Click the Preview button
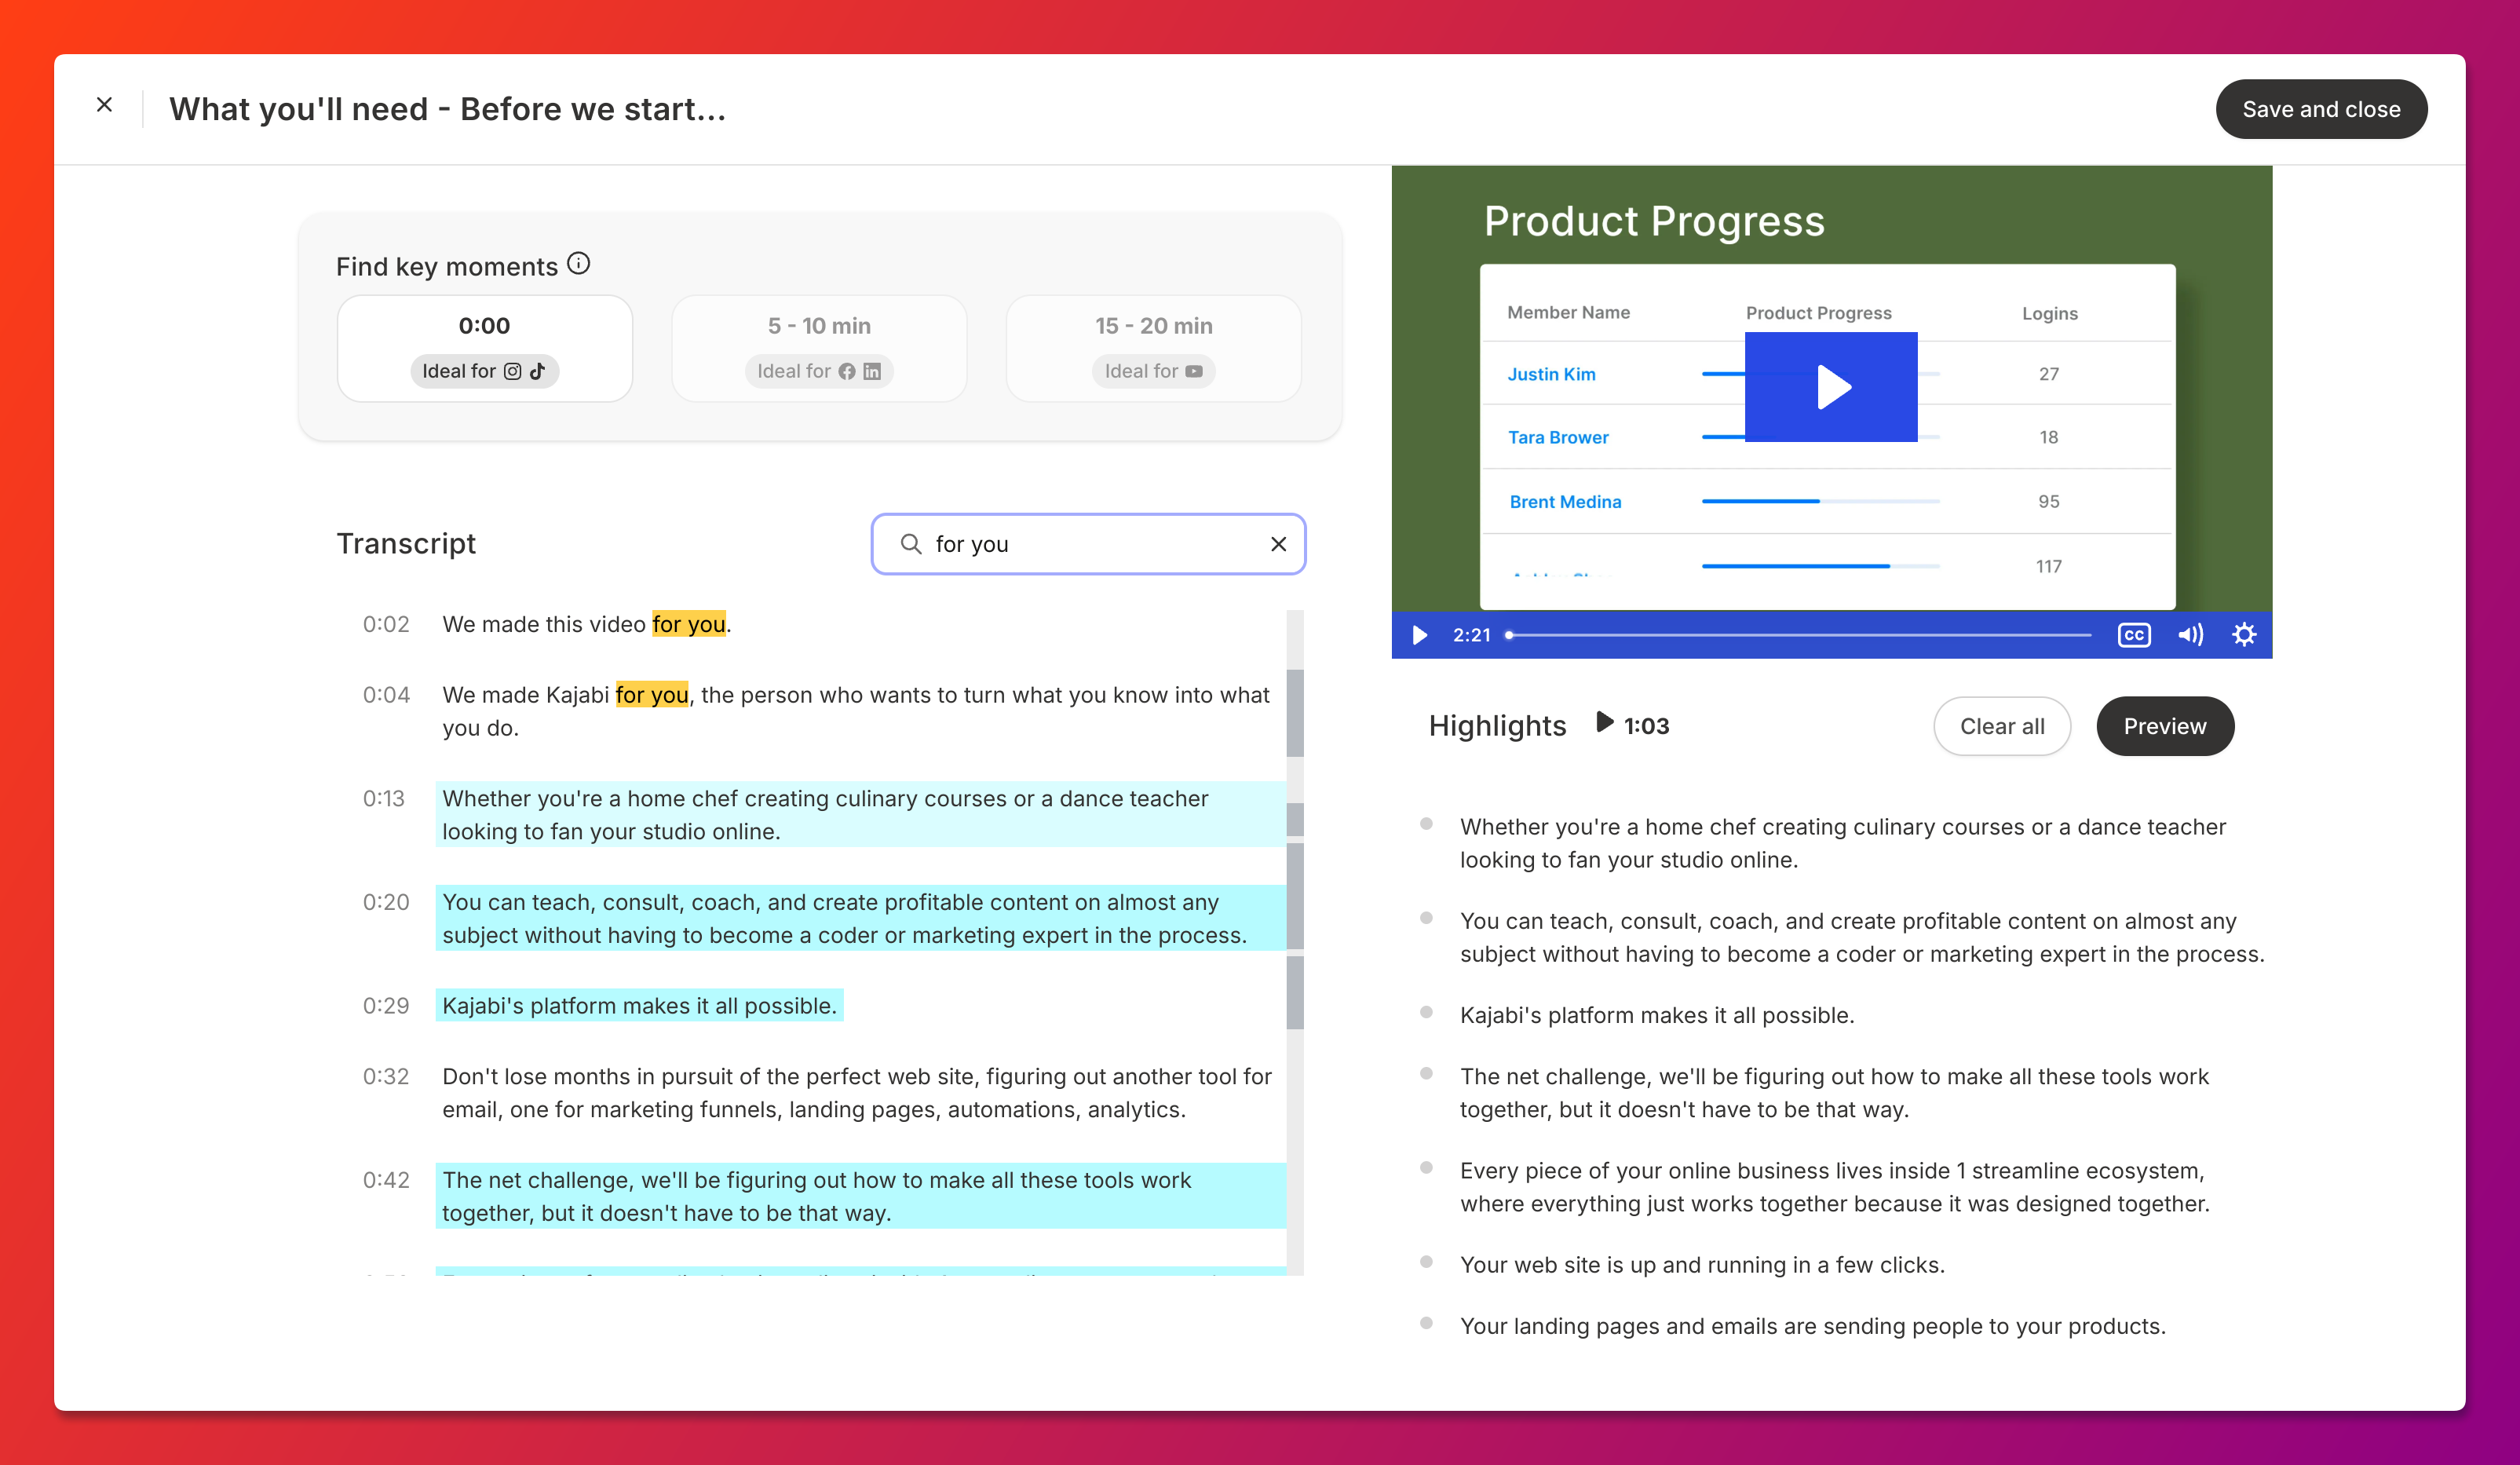2520x1465 pixels. 2164,726
